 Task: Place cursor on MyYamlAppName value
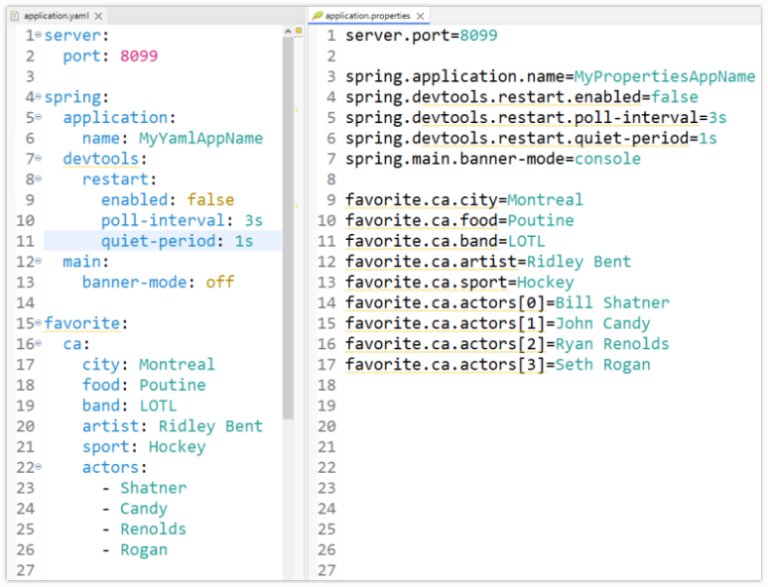(200, 138)
